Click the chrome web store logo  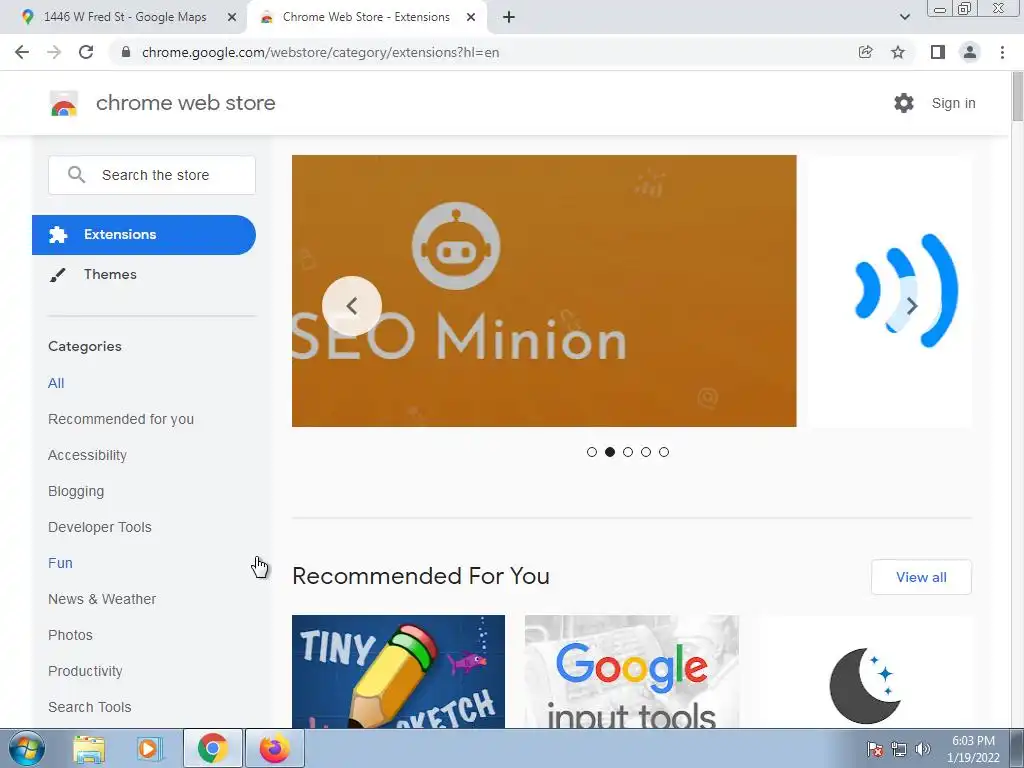(64, 103)
